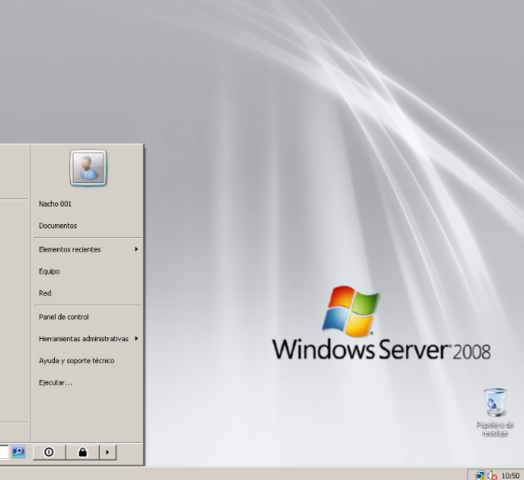Select the Papelera de reciclaje icon

[495, 412]
